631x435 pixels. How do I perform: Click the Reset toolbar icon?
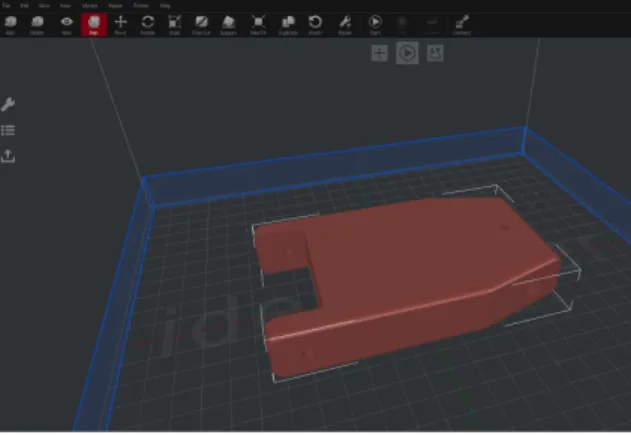[x=315, y=25]
